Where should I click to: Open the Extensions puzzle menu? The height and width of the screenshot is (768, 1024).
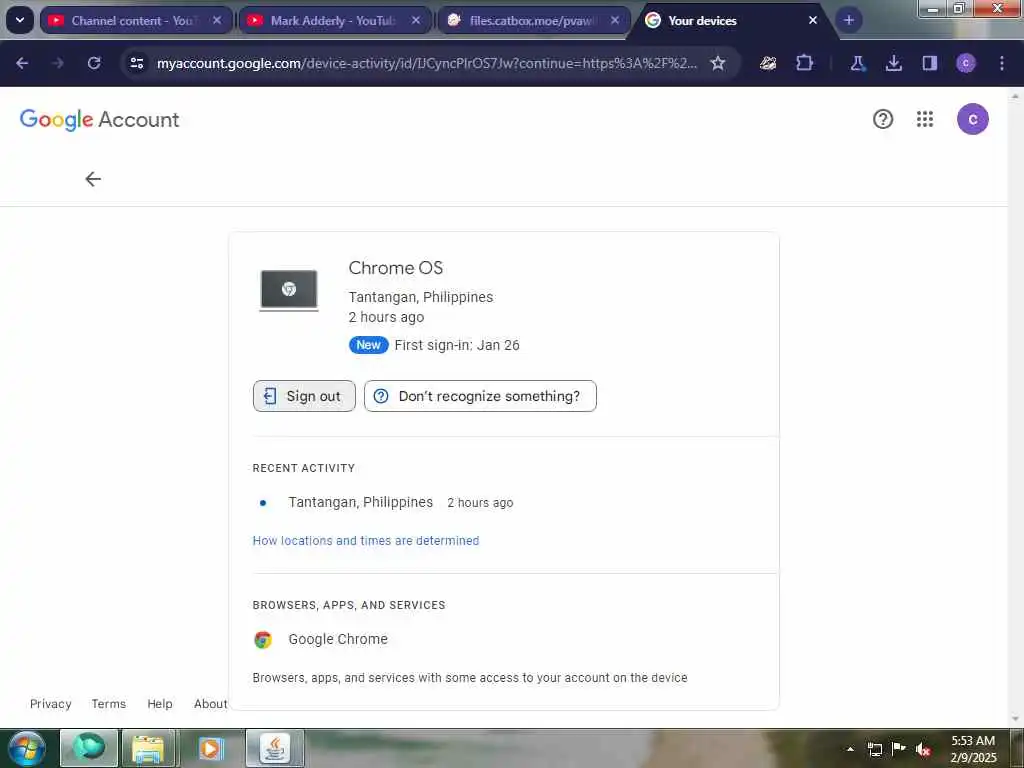pos(805,63)
